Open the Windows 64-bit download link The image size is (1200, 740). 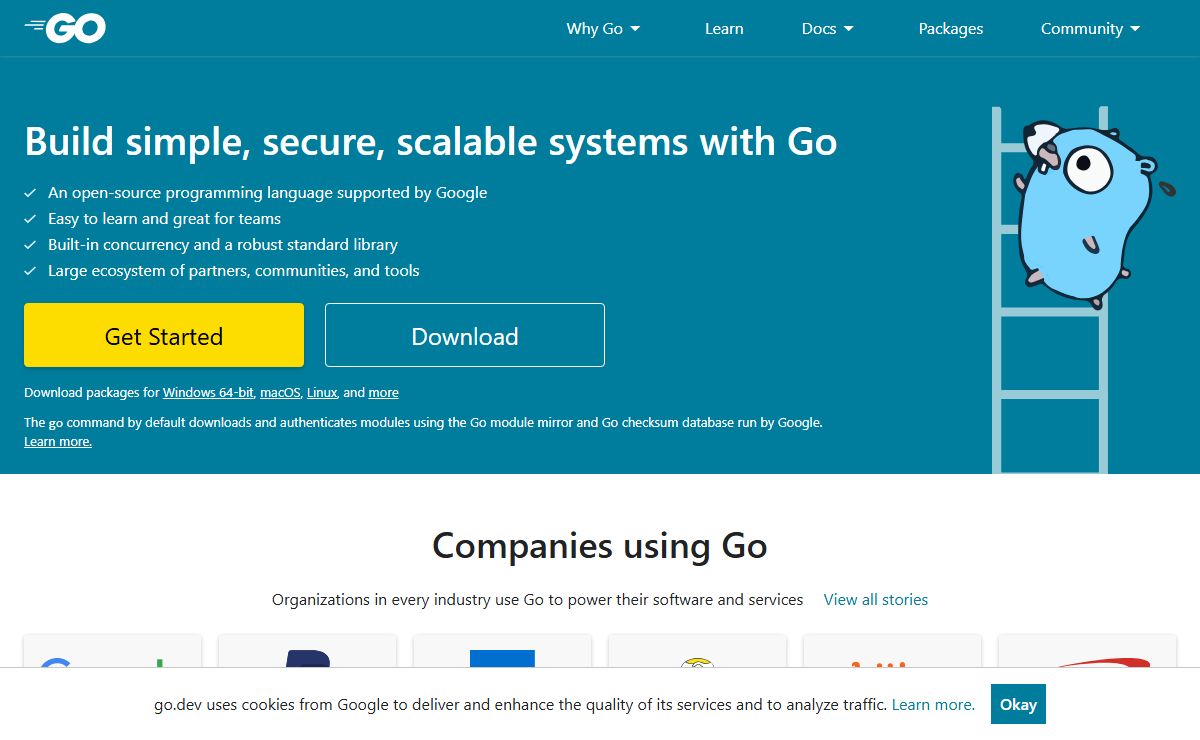[x=208, y=393]
